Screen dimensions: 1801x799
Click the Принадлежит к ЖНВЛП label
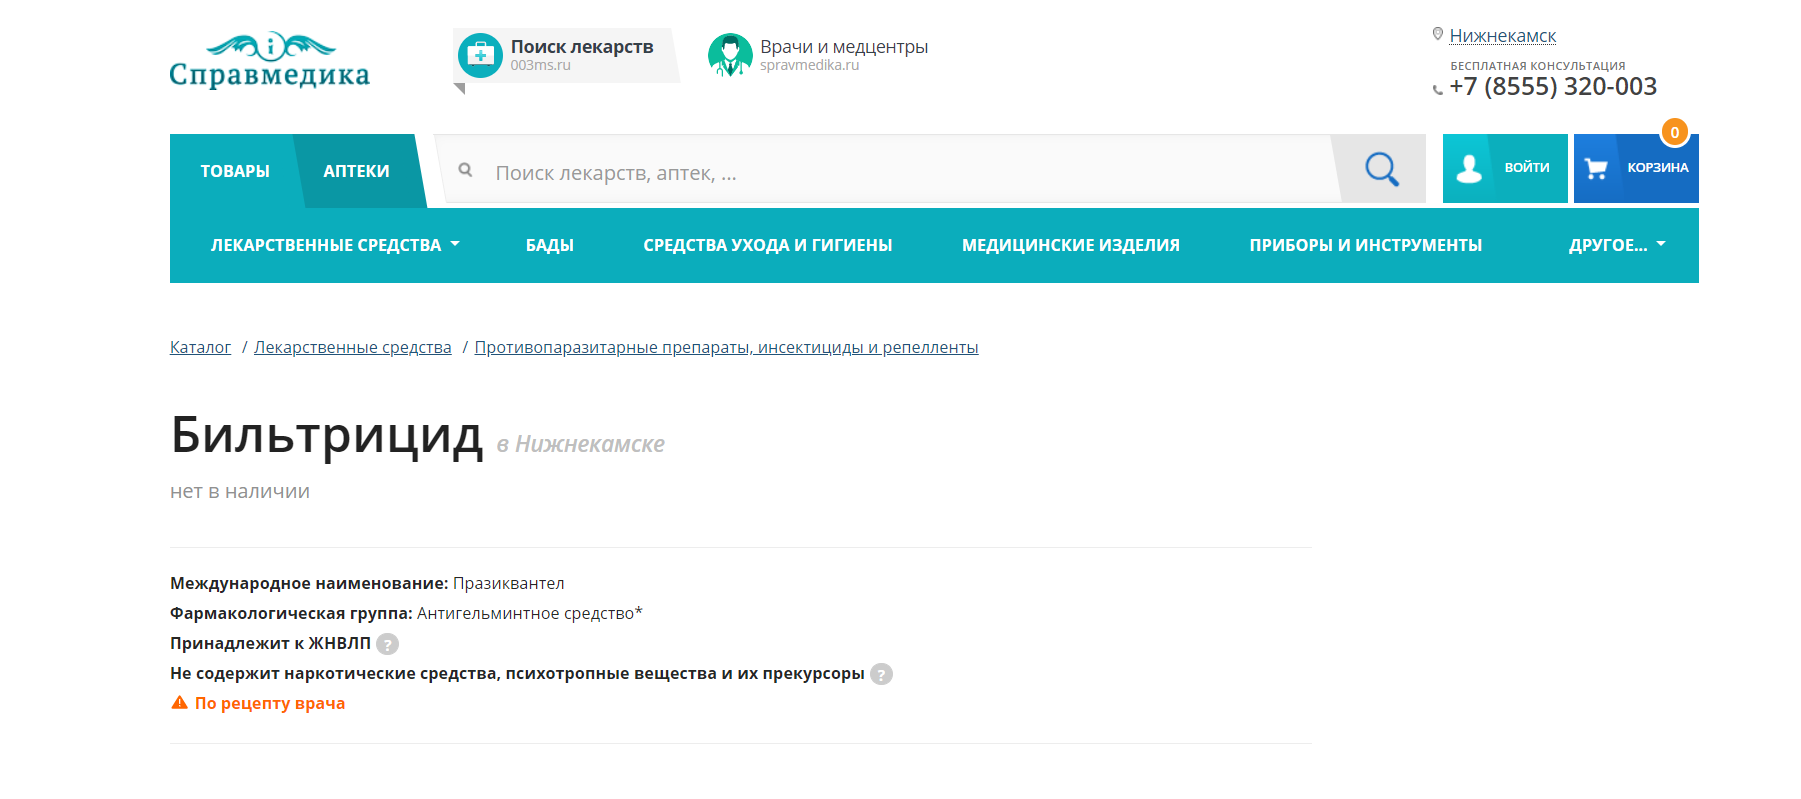pyautogui.click(x=270, y=643)
